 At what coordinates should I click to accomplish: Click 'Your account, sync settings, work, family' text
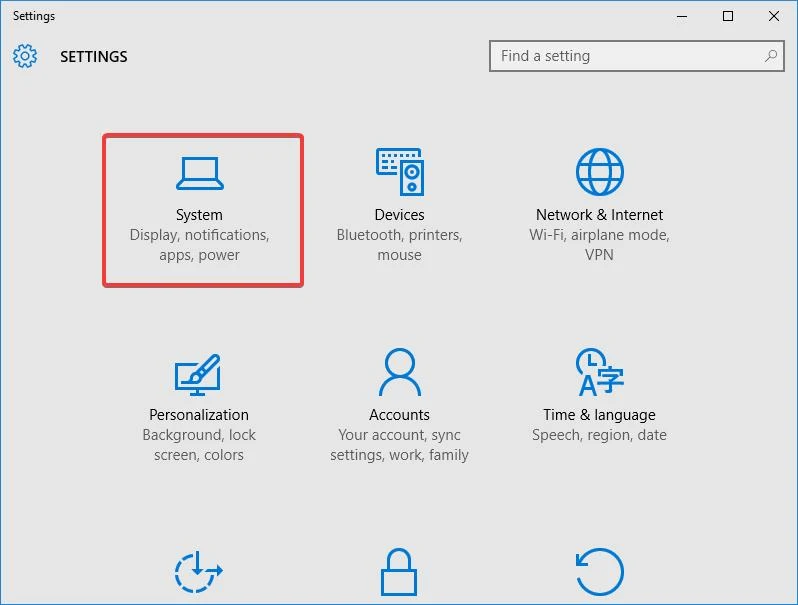click(400, 445)
